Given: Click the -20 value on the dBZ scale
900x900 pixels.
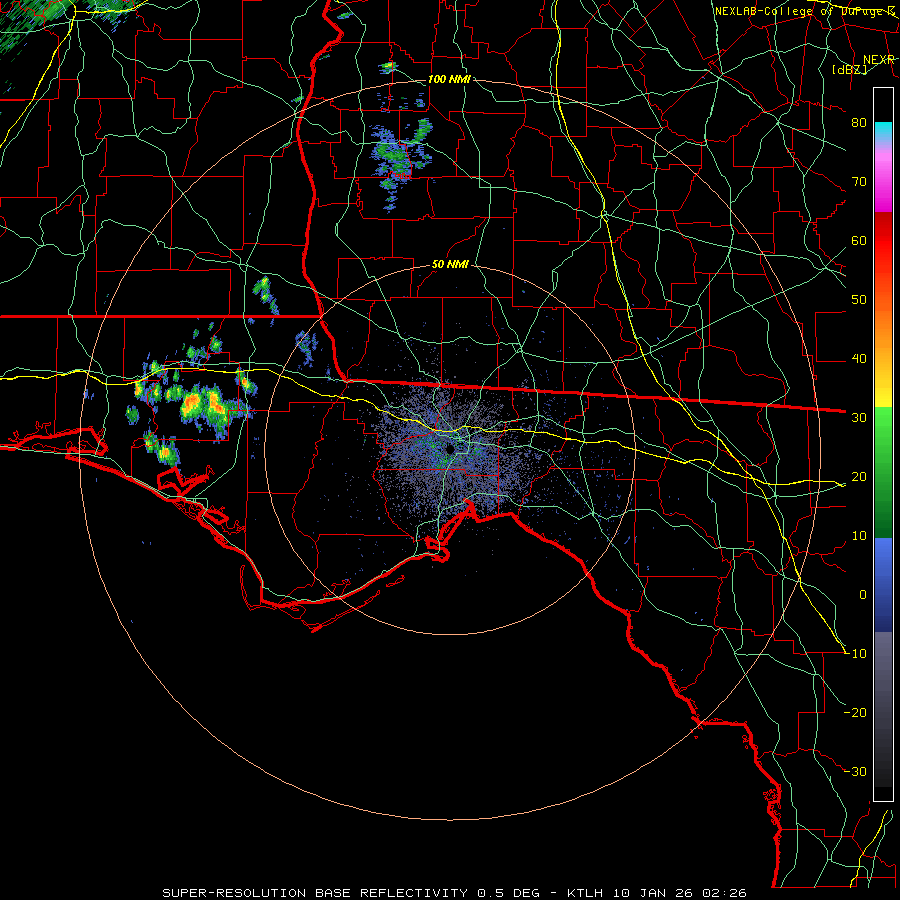Looking at the screenshot, I should click(855, 713).
